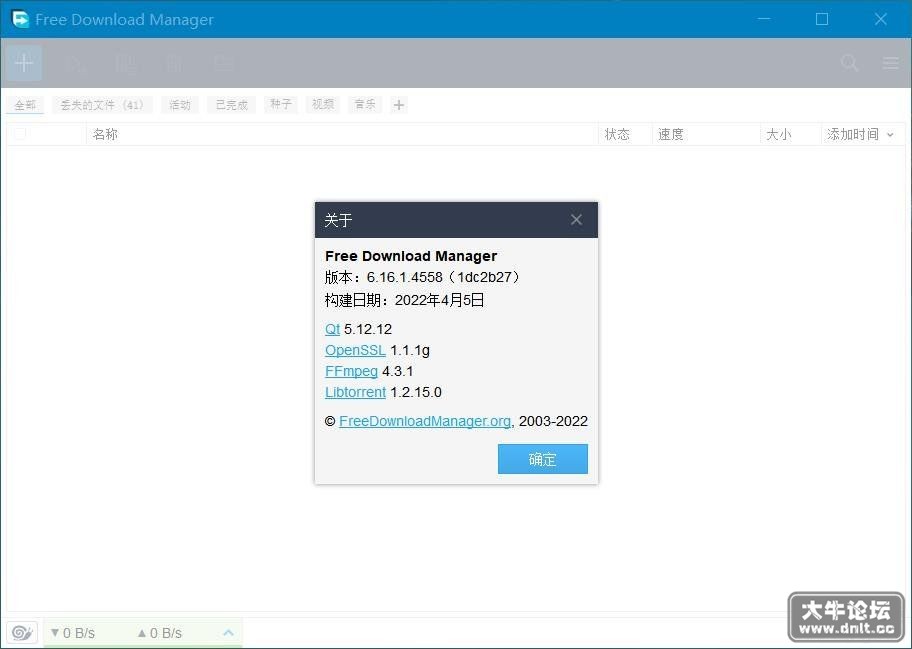Click the version text 6.16.1.4558

[404, 277]
